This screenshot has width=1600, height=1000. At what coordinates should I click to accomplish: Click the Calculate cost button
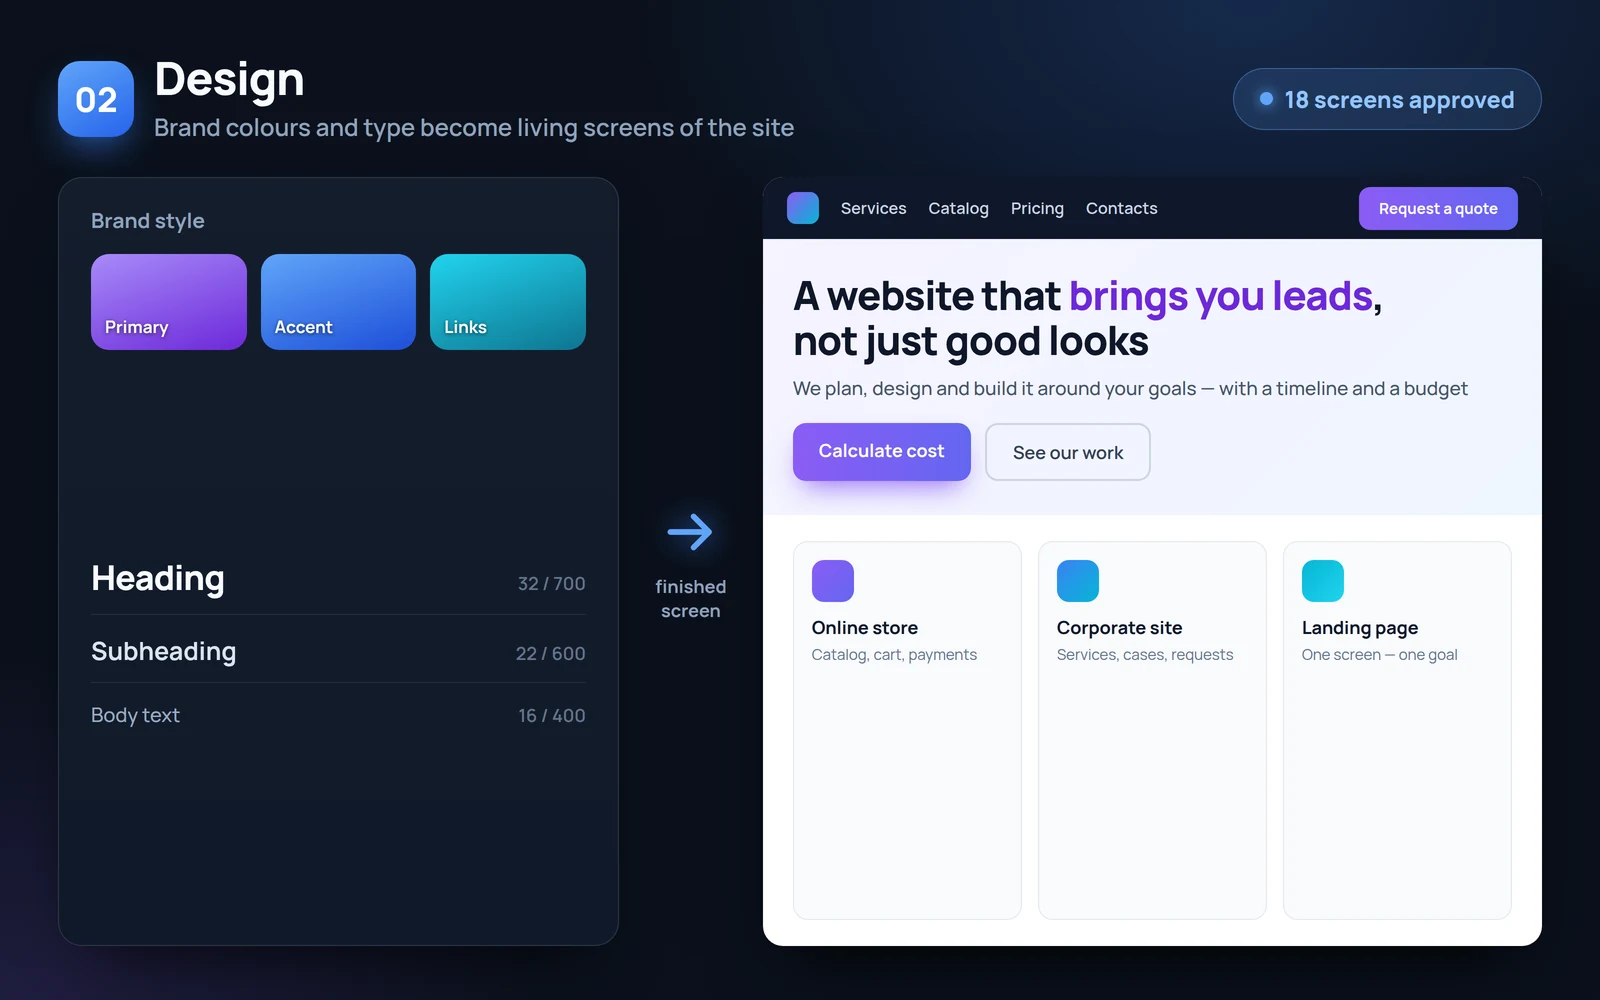[x=882, y=451]
